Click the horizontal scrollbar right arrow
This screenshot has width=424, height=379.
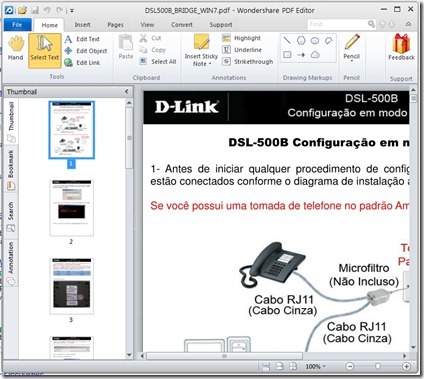[405, 356]
